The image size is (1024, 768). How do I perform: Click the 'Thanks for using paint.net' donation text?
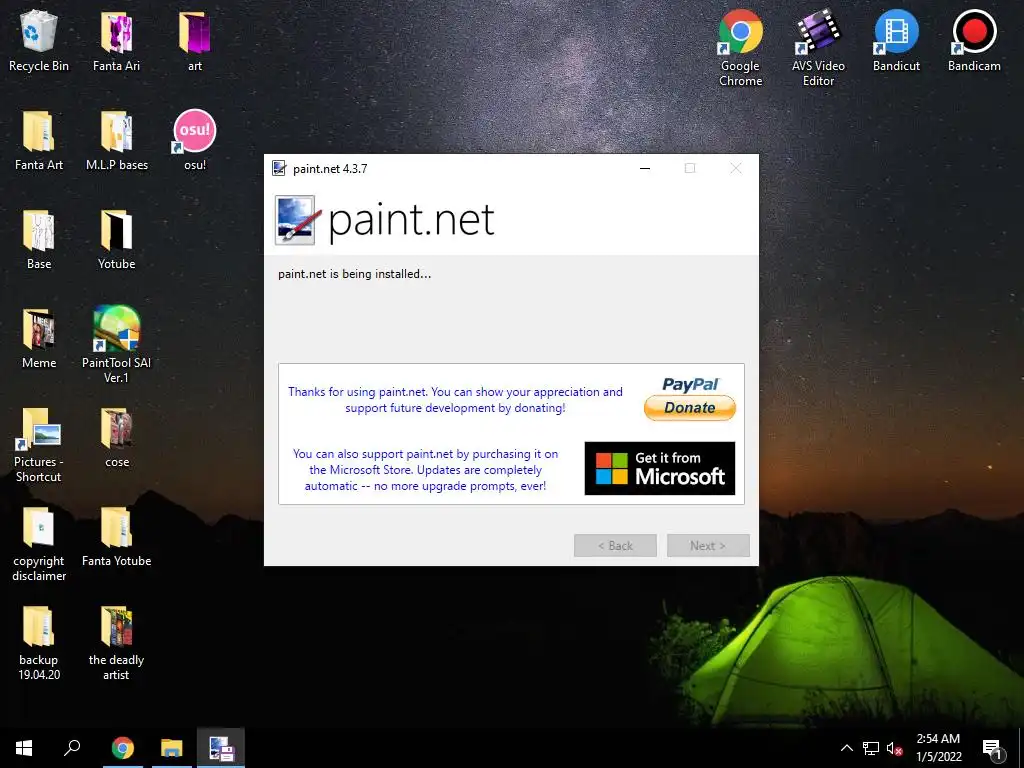(x=455, y=400)
